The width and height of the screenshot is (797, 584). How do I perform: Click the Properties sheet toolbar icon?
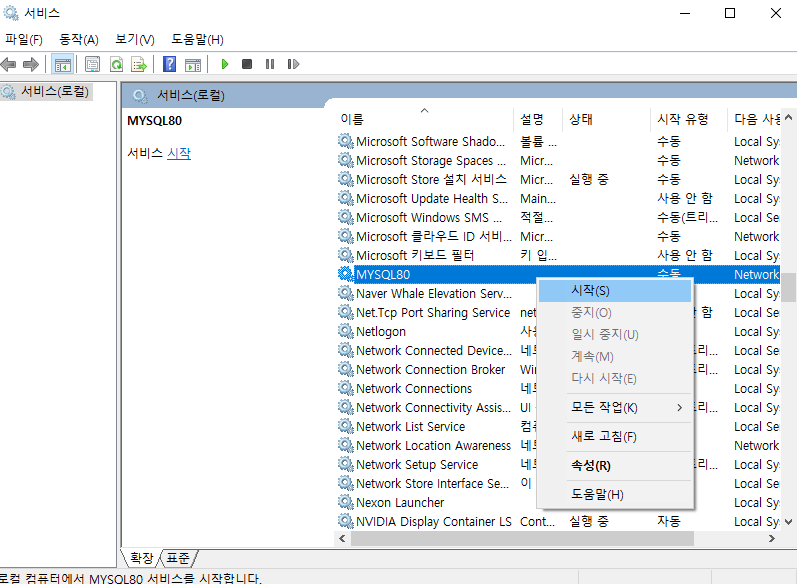pyautogui.click(x=93, y=64)
